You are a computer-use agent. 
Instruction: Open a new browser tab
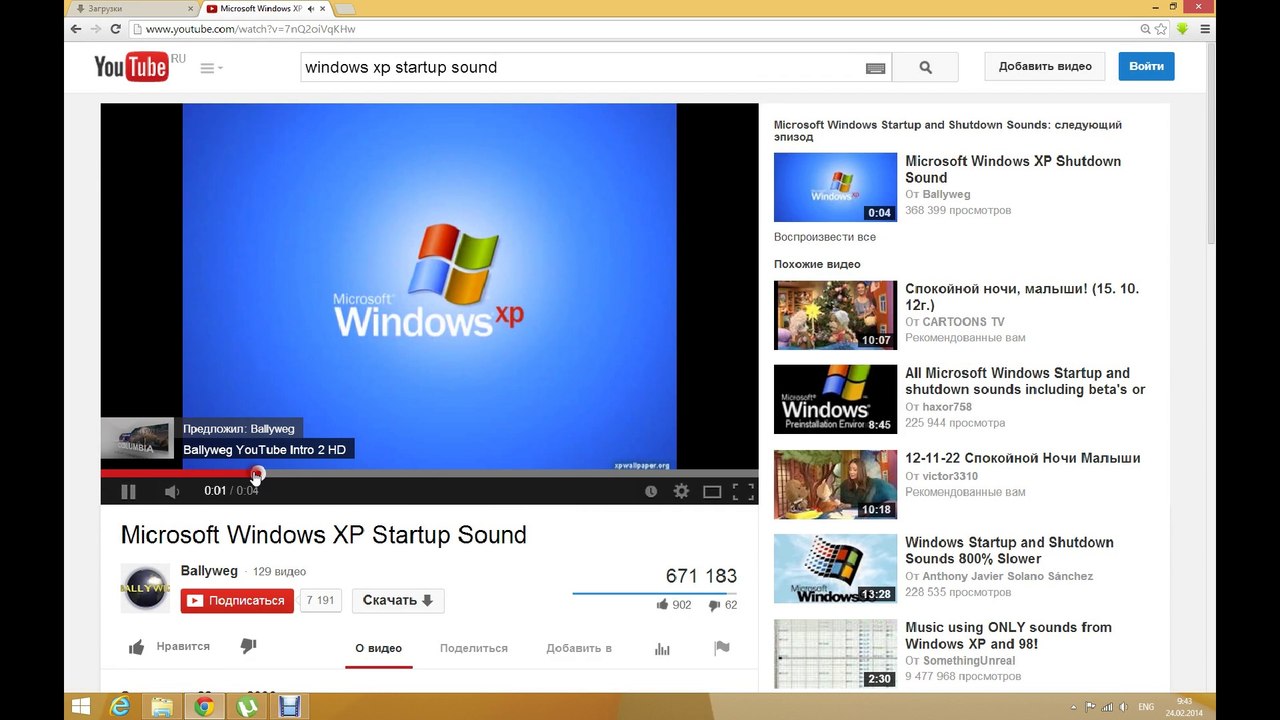(x=345, y=9)
